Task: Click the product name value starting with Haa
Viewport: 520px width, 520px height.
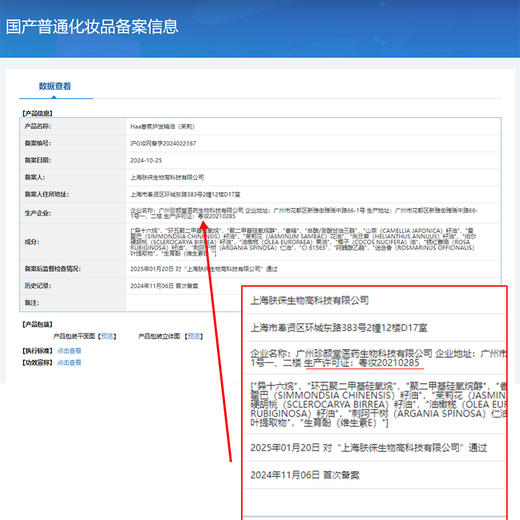Action: point(162,126)
